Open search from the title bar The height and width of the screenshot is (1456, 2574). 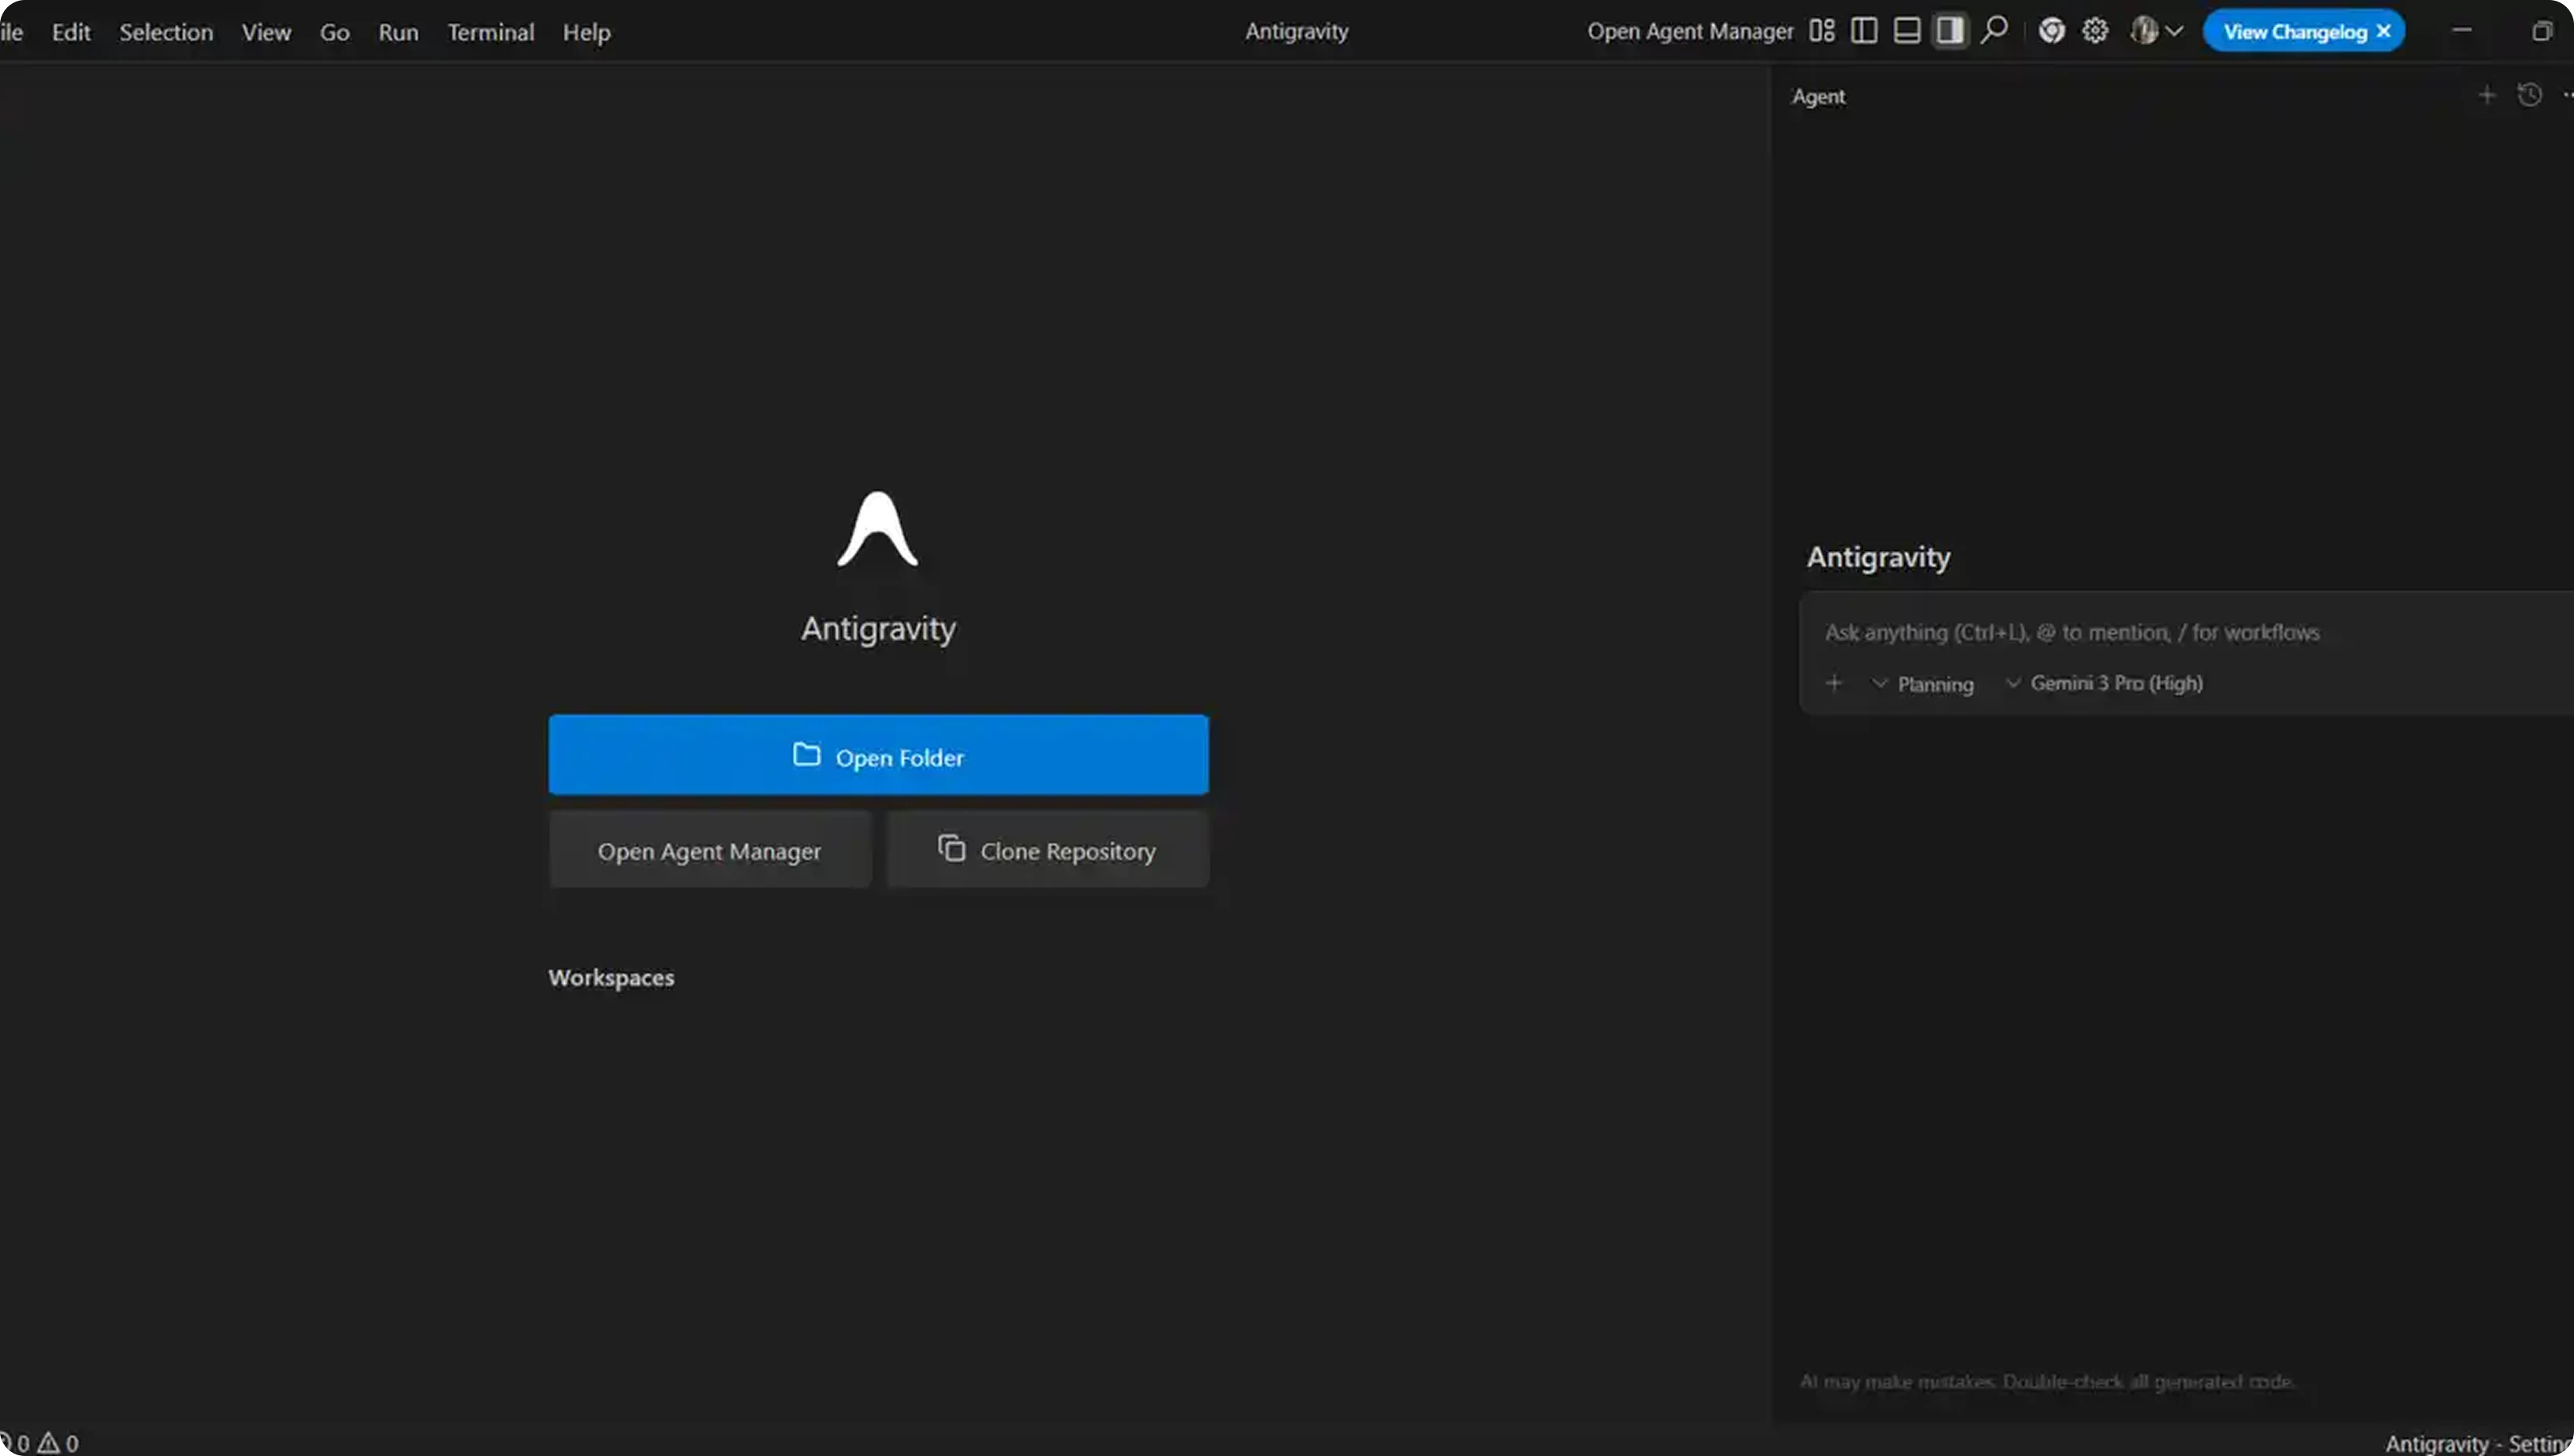1994,30
